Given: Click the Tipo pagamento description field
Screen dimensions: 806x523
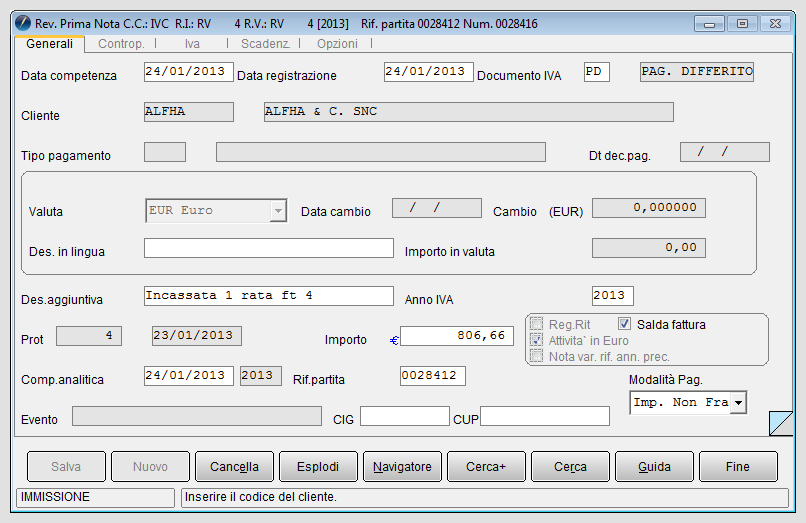Looking at the screenshot, I should 381,152.
